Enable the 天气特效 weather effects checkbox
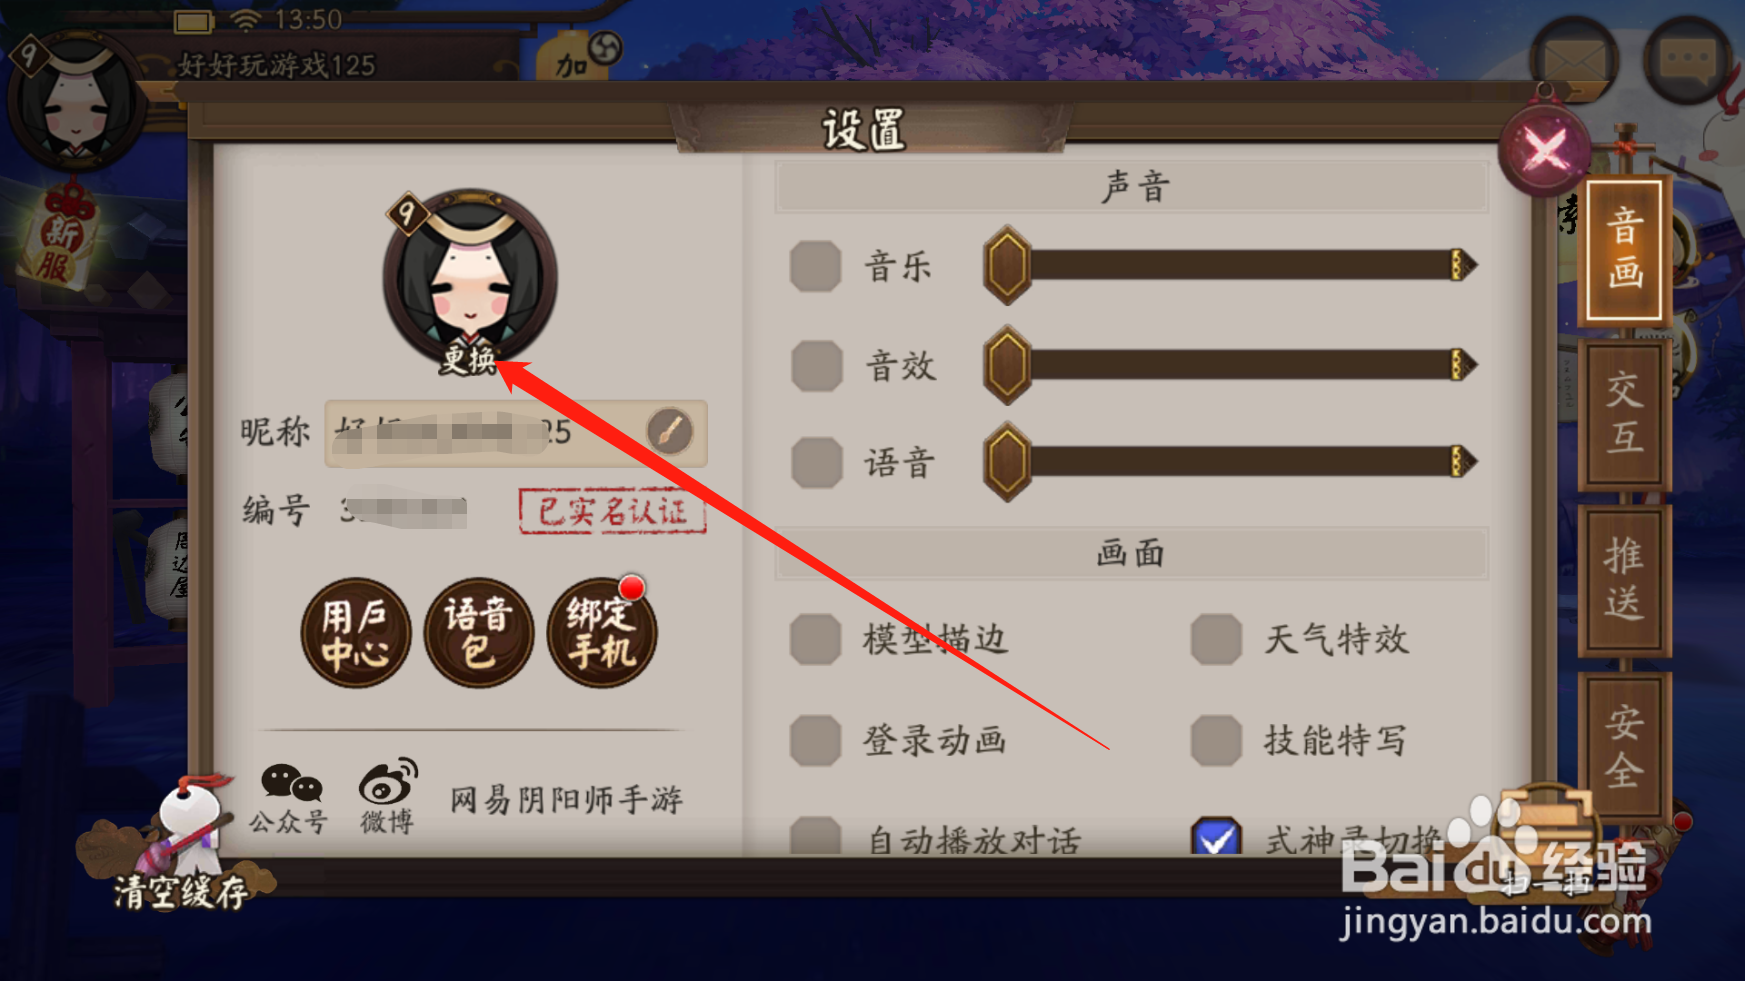This screenshot has height=981, width=1745. (1216, 639)
